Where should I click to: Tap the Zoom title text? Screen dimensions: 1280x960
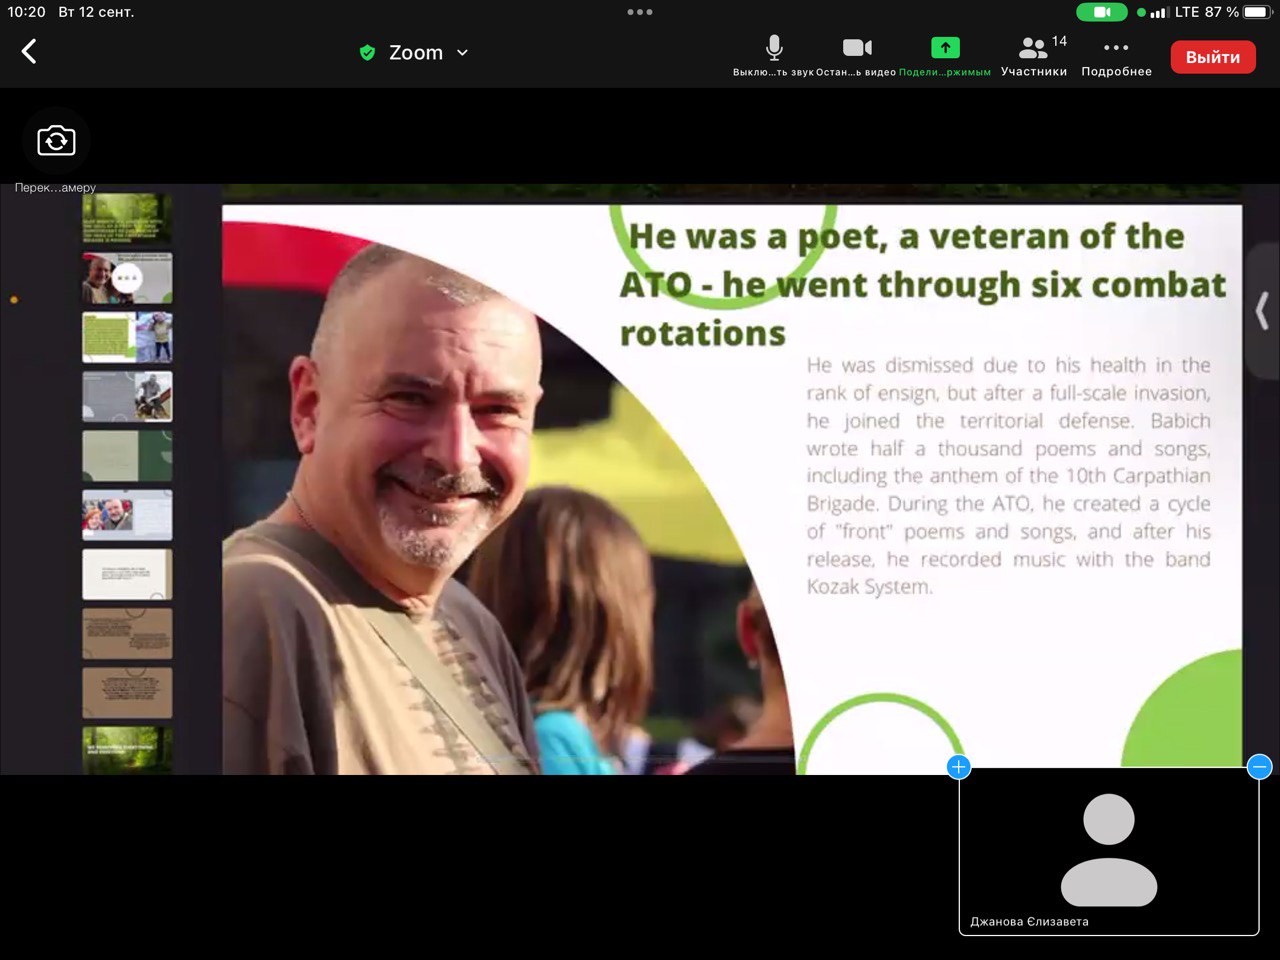click(x=415, y=53)
